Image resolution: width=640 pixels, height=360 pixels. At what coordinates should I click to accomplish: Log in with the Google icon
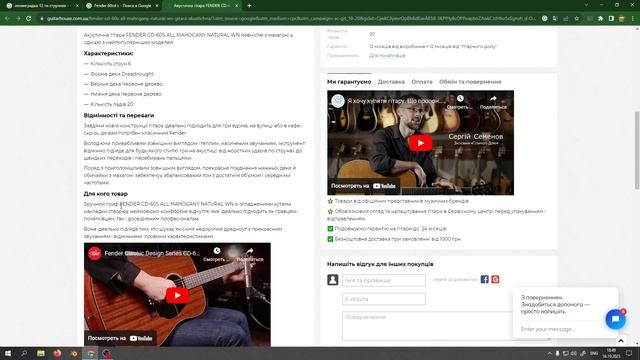(x=495, y=280)
